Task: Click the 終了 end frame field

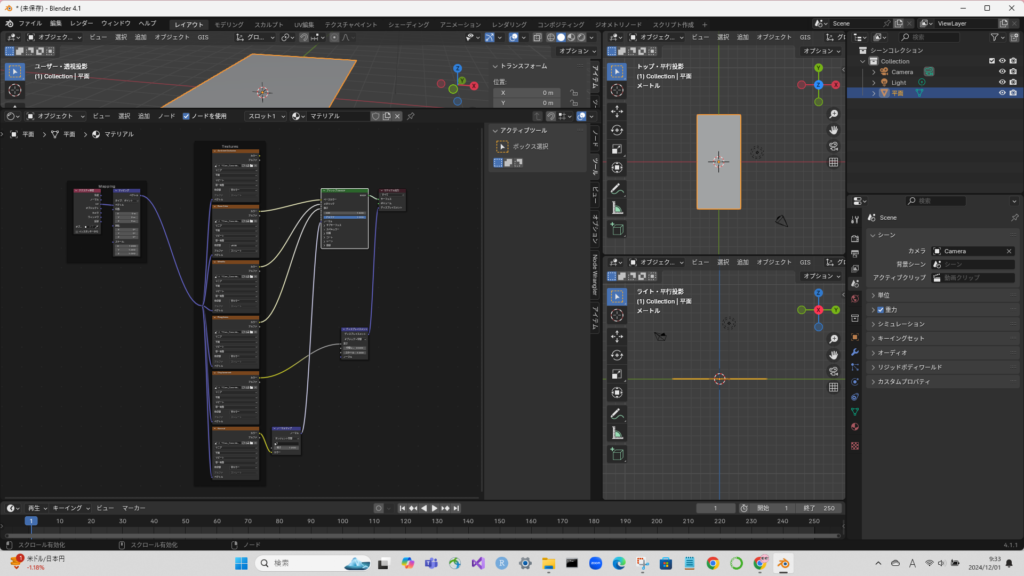Action: click(x=818, y=508)
